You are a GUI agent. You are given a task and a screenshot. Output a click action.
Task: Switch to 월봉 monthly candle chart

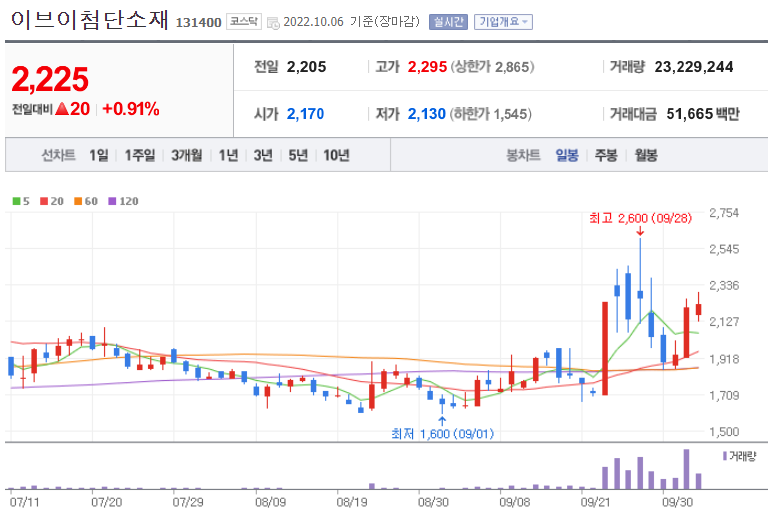tap(646, 155)
